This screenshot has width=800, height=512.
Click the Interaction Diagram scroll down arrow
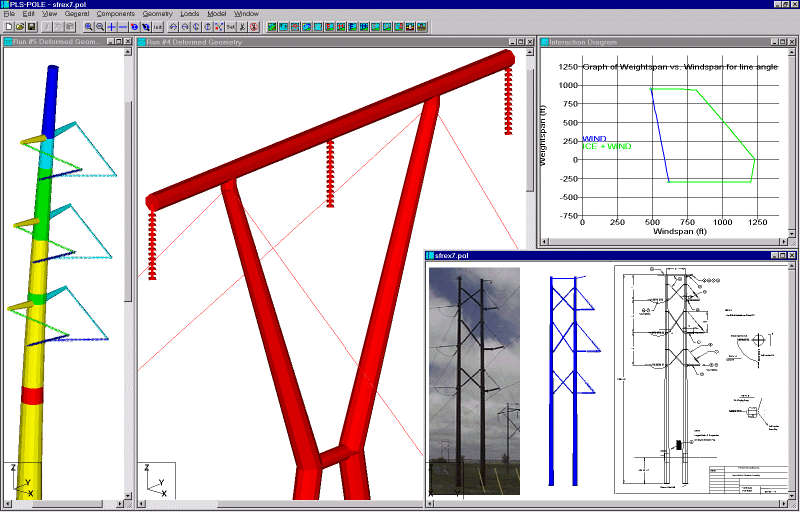792,234
